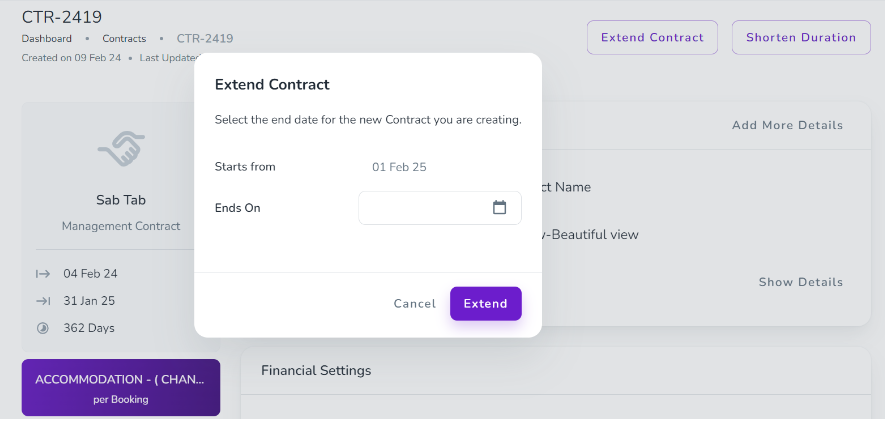885x422 pixels.
Task: Click the Extend Contract button in header
Action: [x=652, y=37]
